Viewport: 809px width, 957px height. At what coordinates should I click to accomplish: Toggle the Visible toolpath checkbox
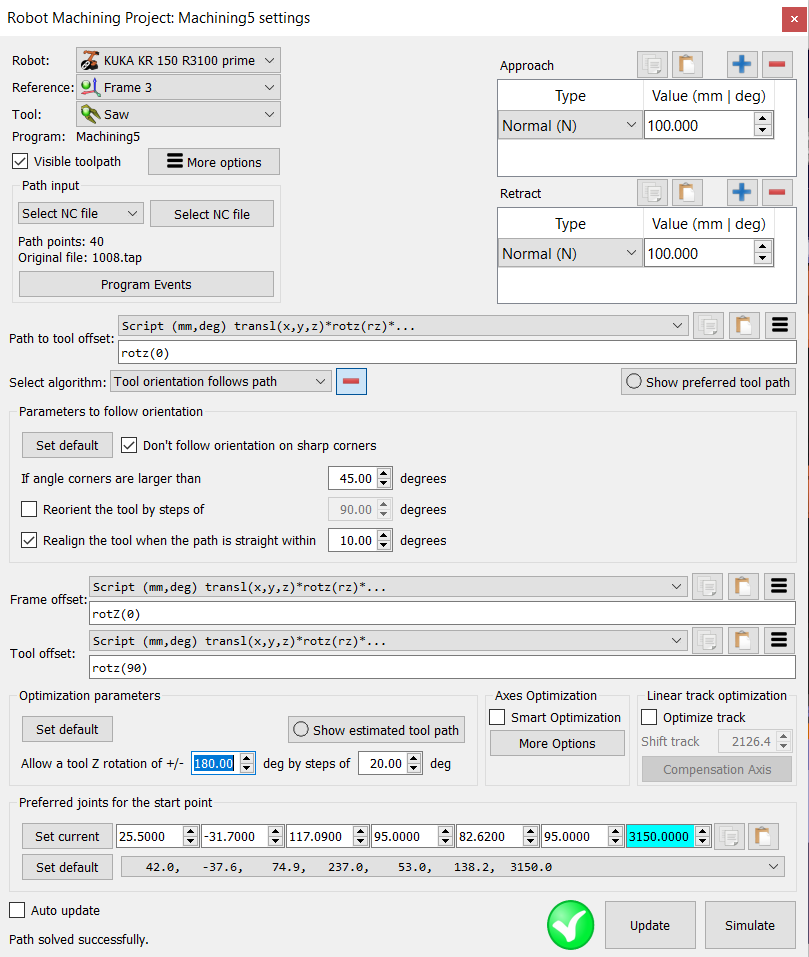pos(20,161)
